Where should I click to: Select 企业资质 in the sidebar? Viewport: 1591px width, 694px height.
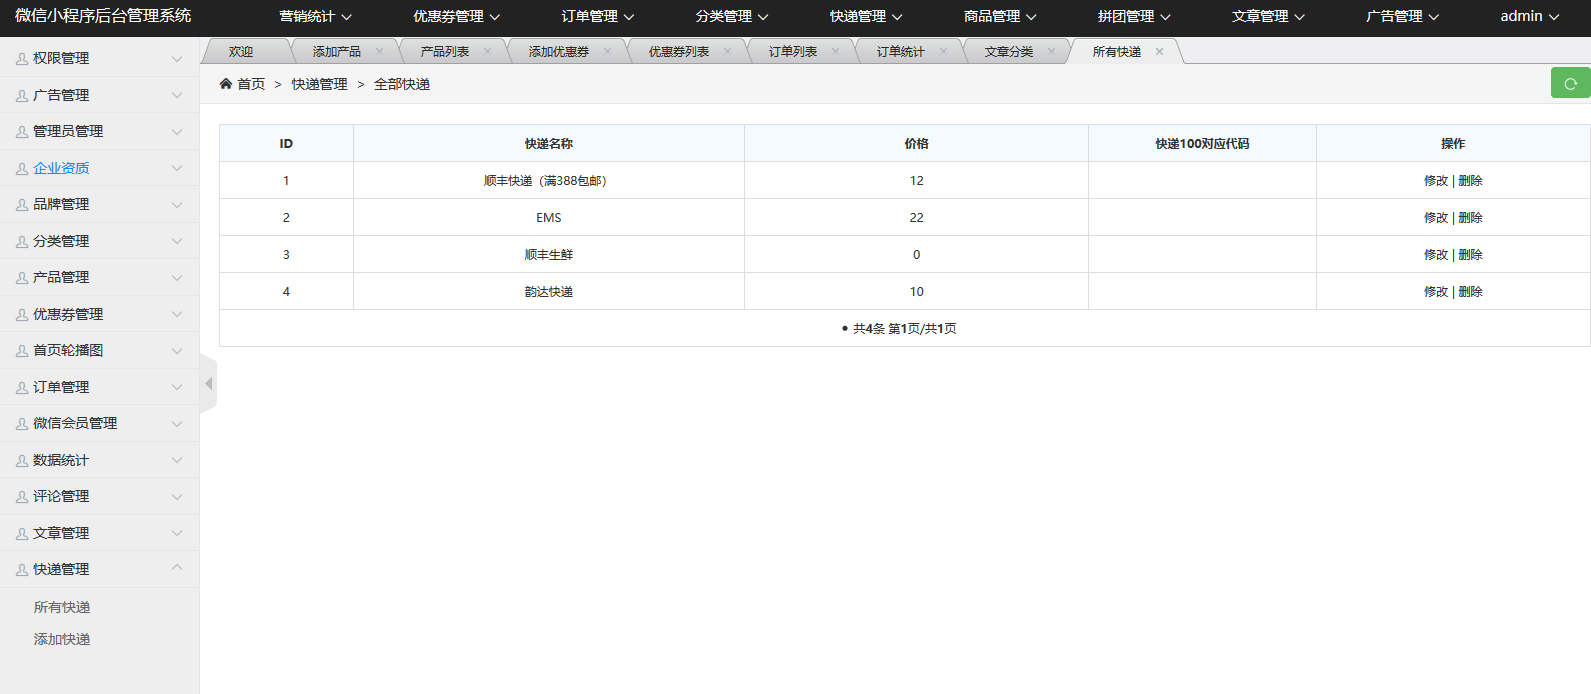point(61,168)
